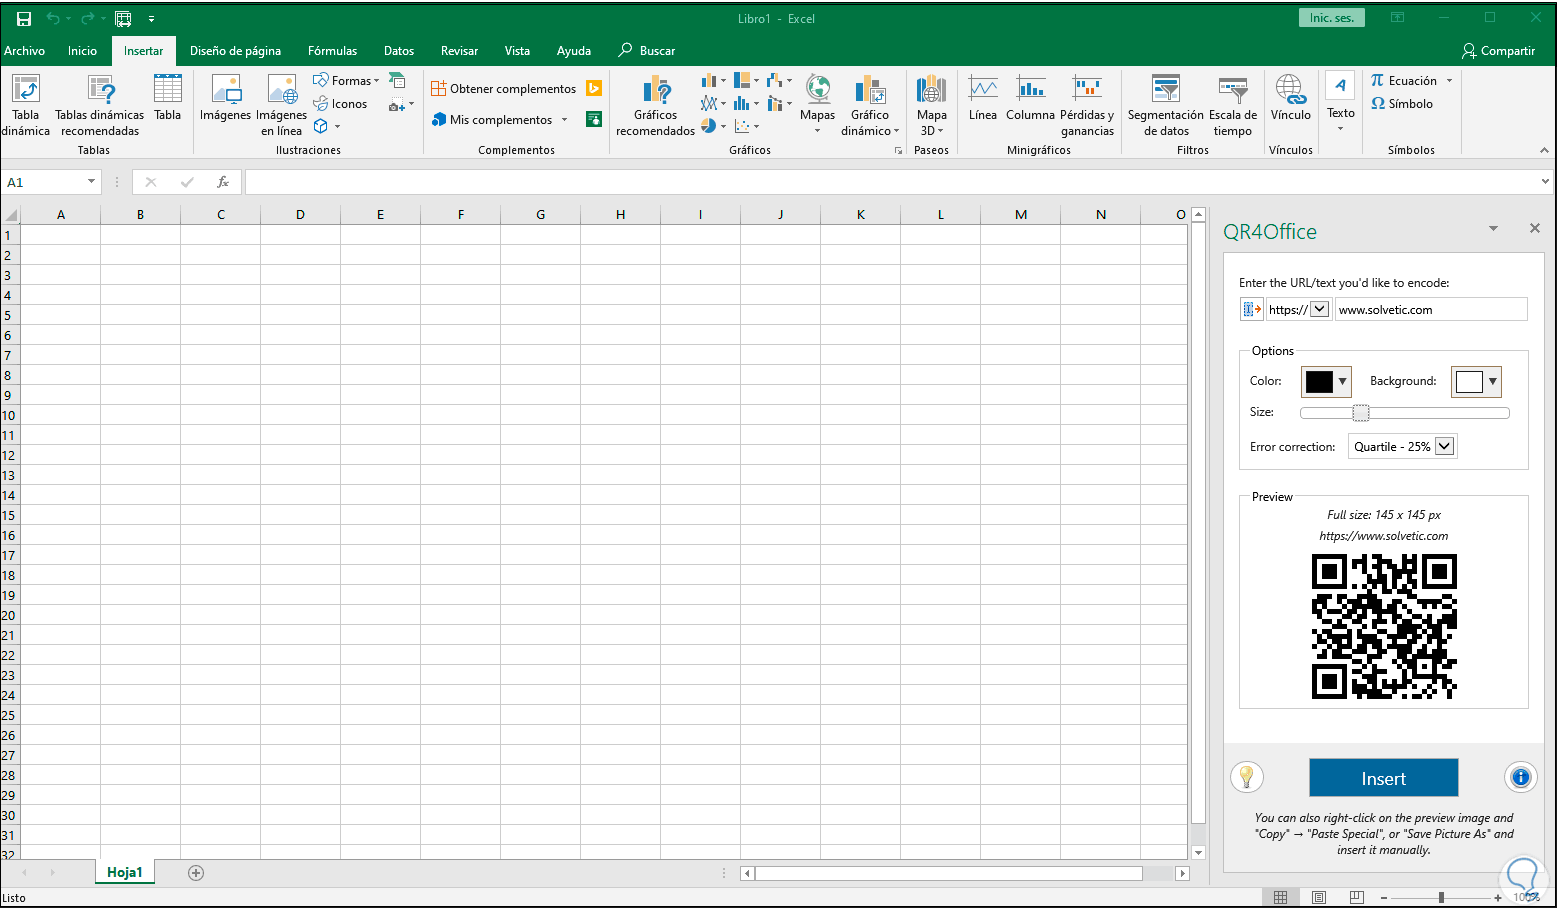The width and height of the screenshot is (1557, 910).
Task: Expand the Ecuación dropdown arrow
Action: pos(1449,81)
